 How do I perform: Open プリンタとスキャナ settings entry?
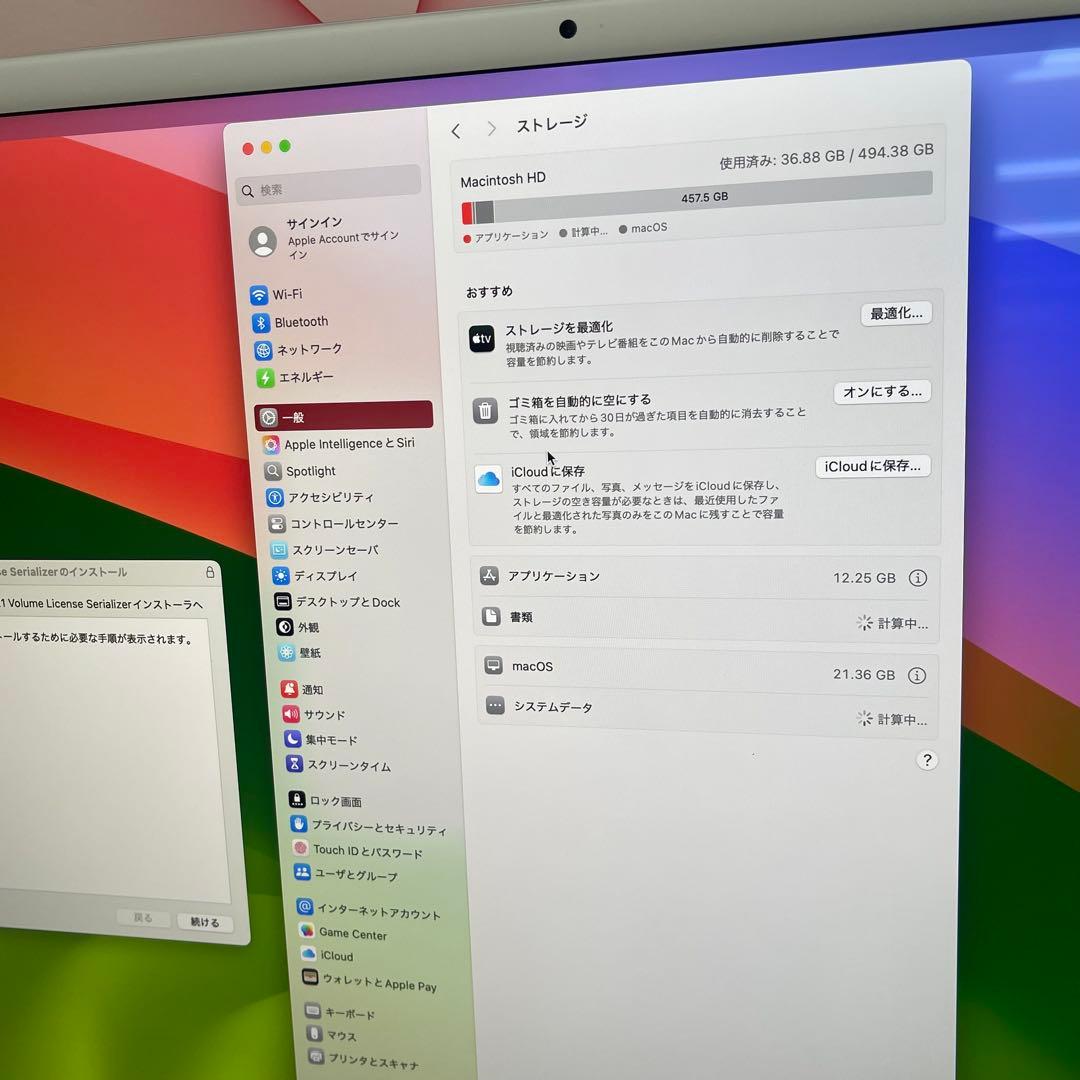364,1060
